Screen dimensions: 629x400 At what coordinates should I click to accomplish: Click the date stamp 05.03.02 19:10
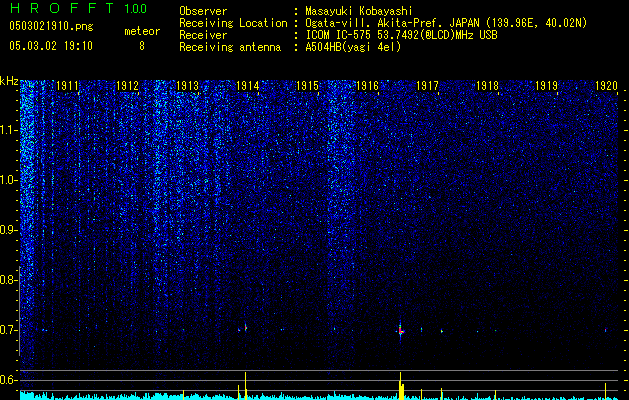[51, 46]
